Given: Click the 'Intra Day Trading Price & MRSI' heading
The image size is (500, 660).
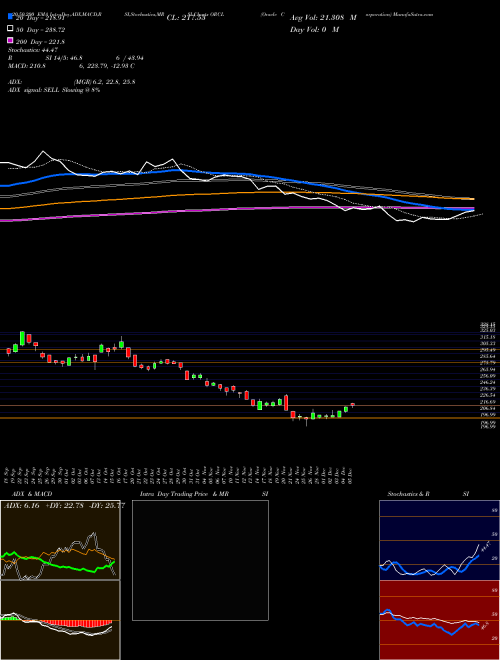Looking at the screenshot, I should [x=204, y=494].
